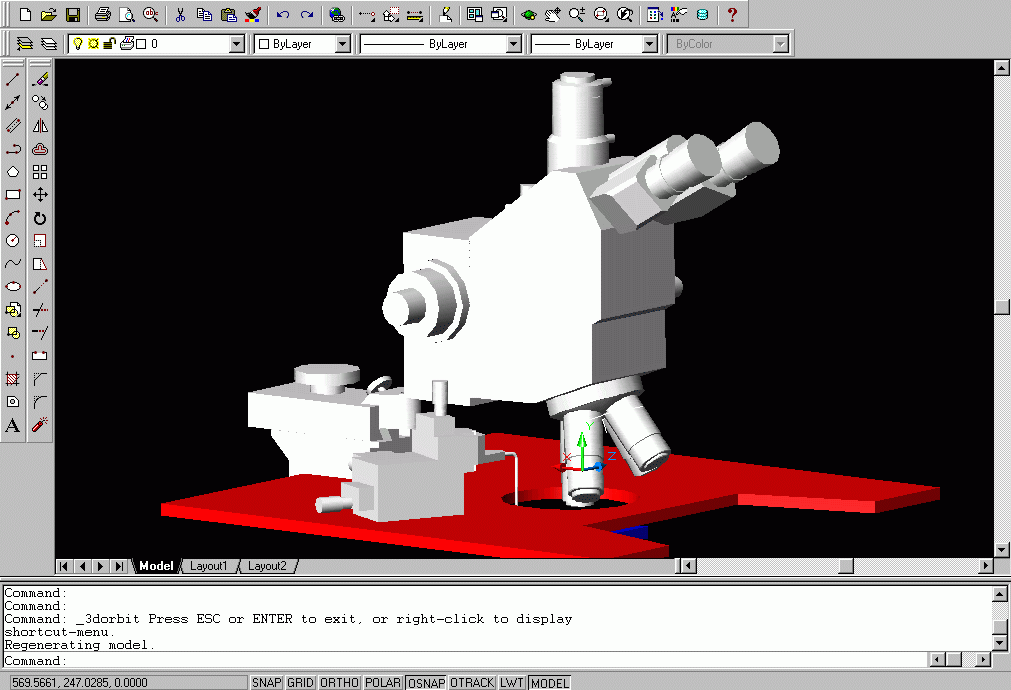The image size is (1011, 690).
Task: Select the Erase modify tool
Action: pos(40,80)
